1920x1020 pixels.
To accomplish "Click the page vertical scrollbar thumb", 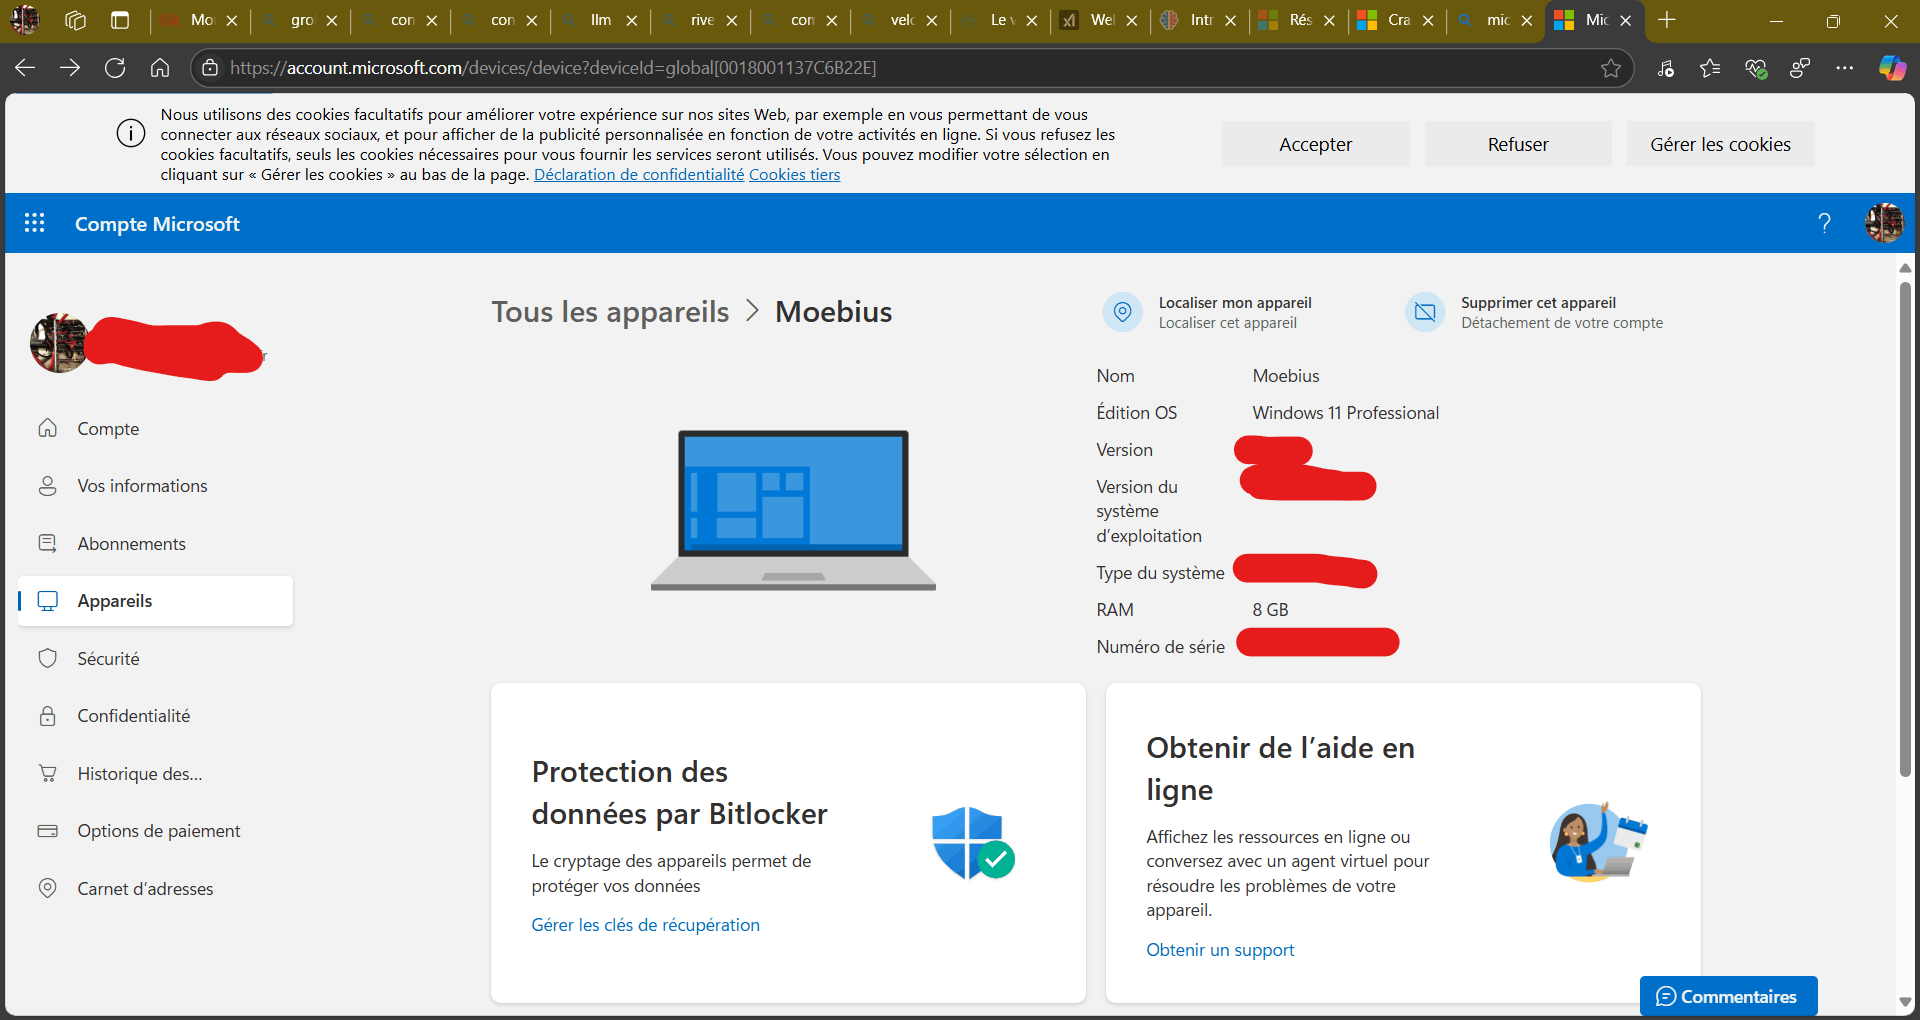I will [1905, 528].
